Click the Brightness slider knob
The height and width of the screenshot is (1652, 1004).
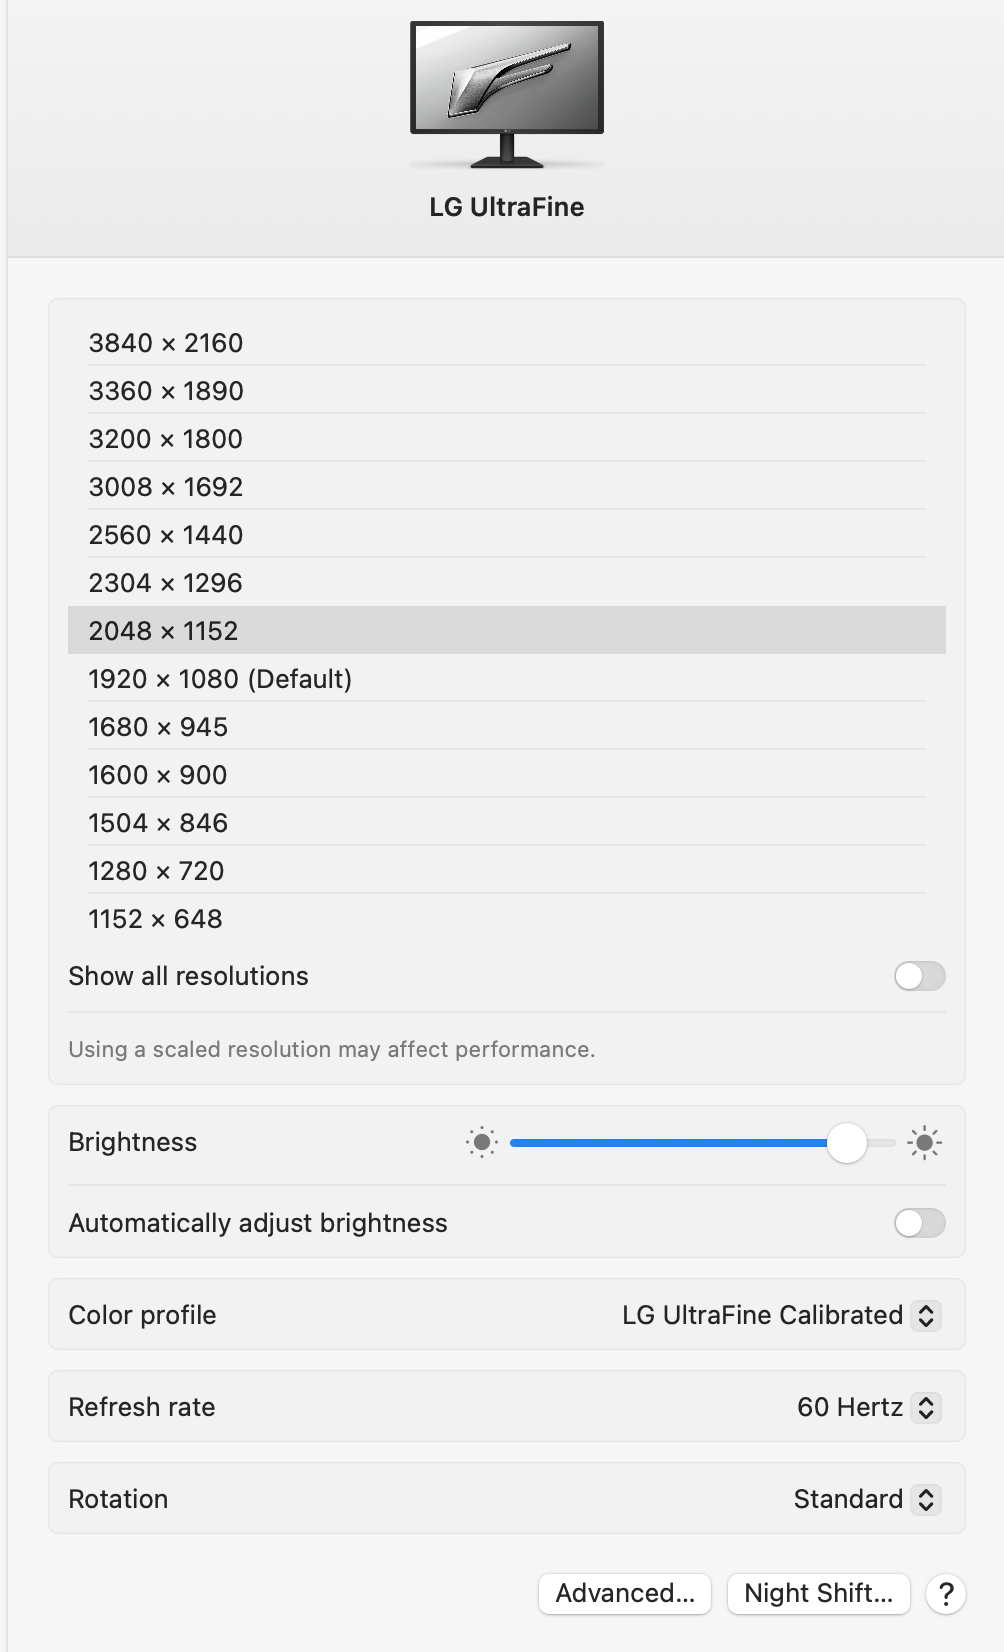click(x=847, y=1142)
